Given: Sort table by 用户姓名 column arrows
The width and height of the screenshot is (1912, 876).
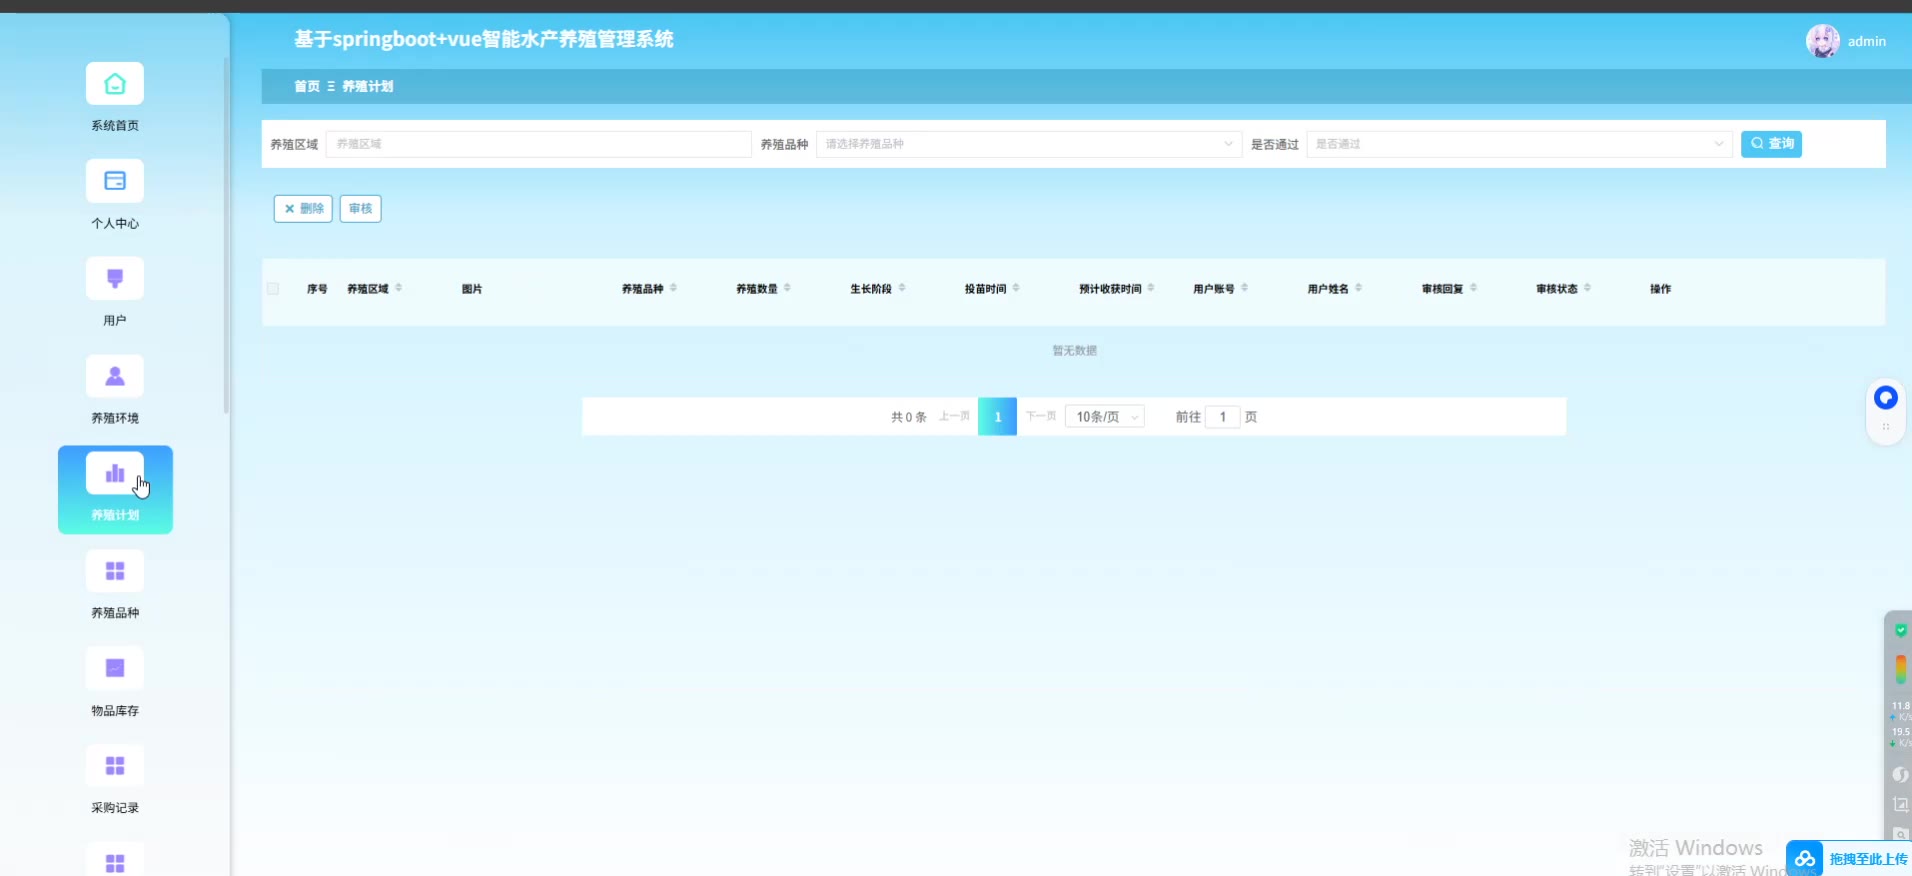Looking at the screenshot, I should 1359,288.
